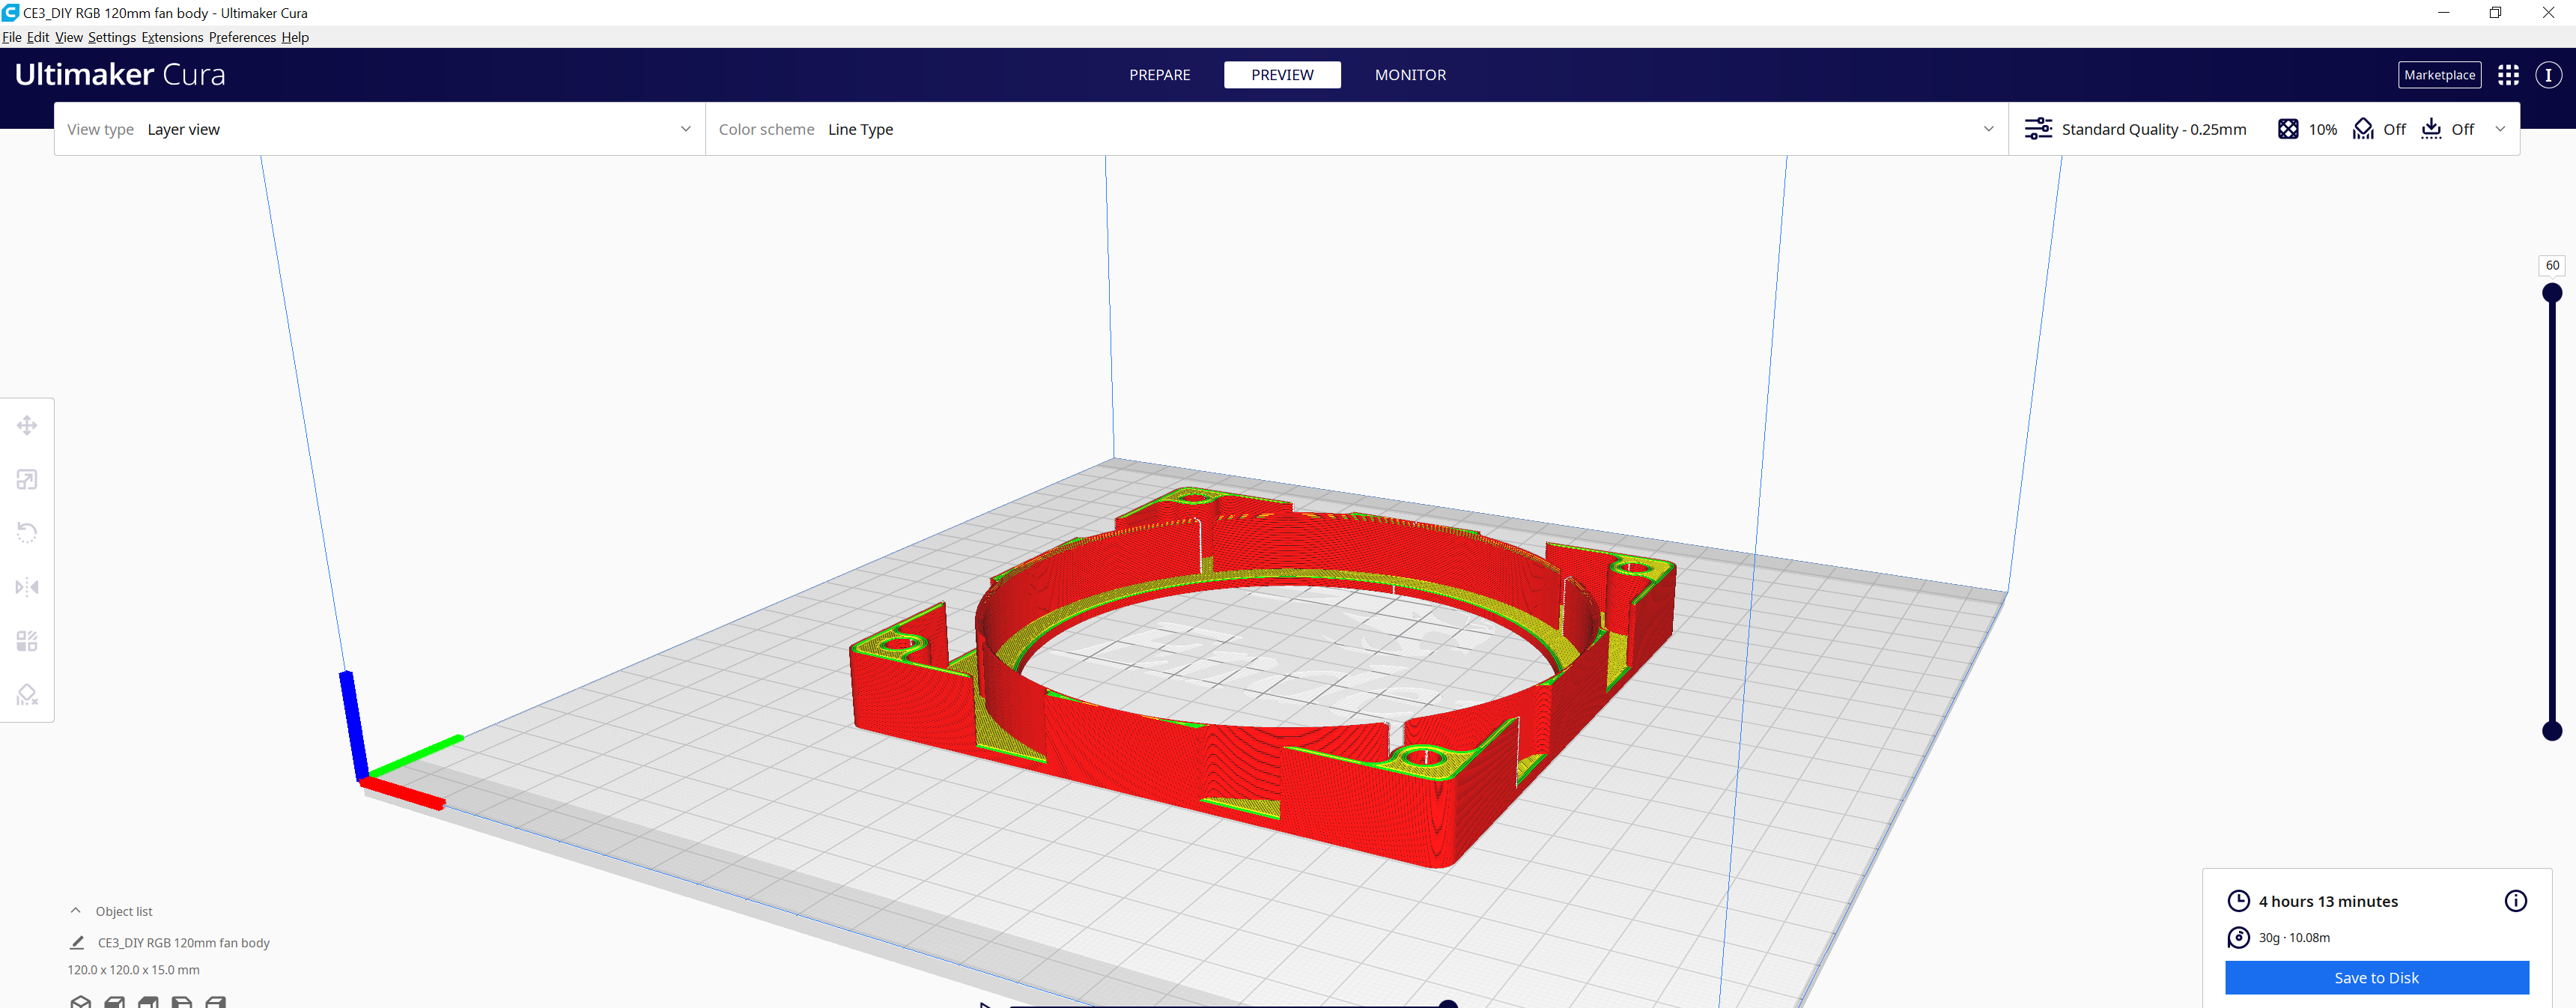The height and width of the screenshot is (1008, 2576).
Task: Open the Ultimaker account icon
Action: pyautogui.click(x=2548, y=75)
